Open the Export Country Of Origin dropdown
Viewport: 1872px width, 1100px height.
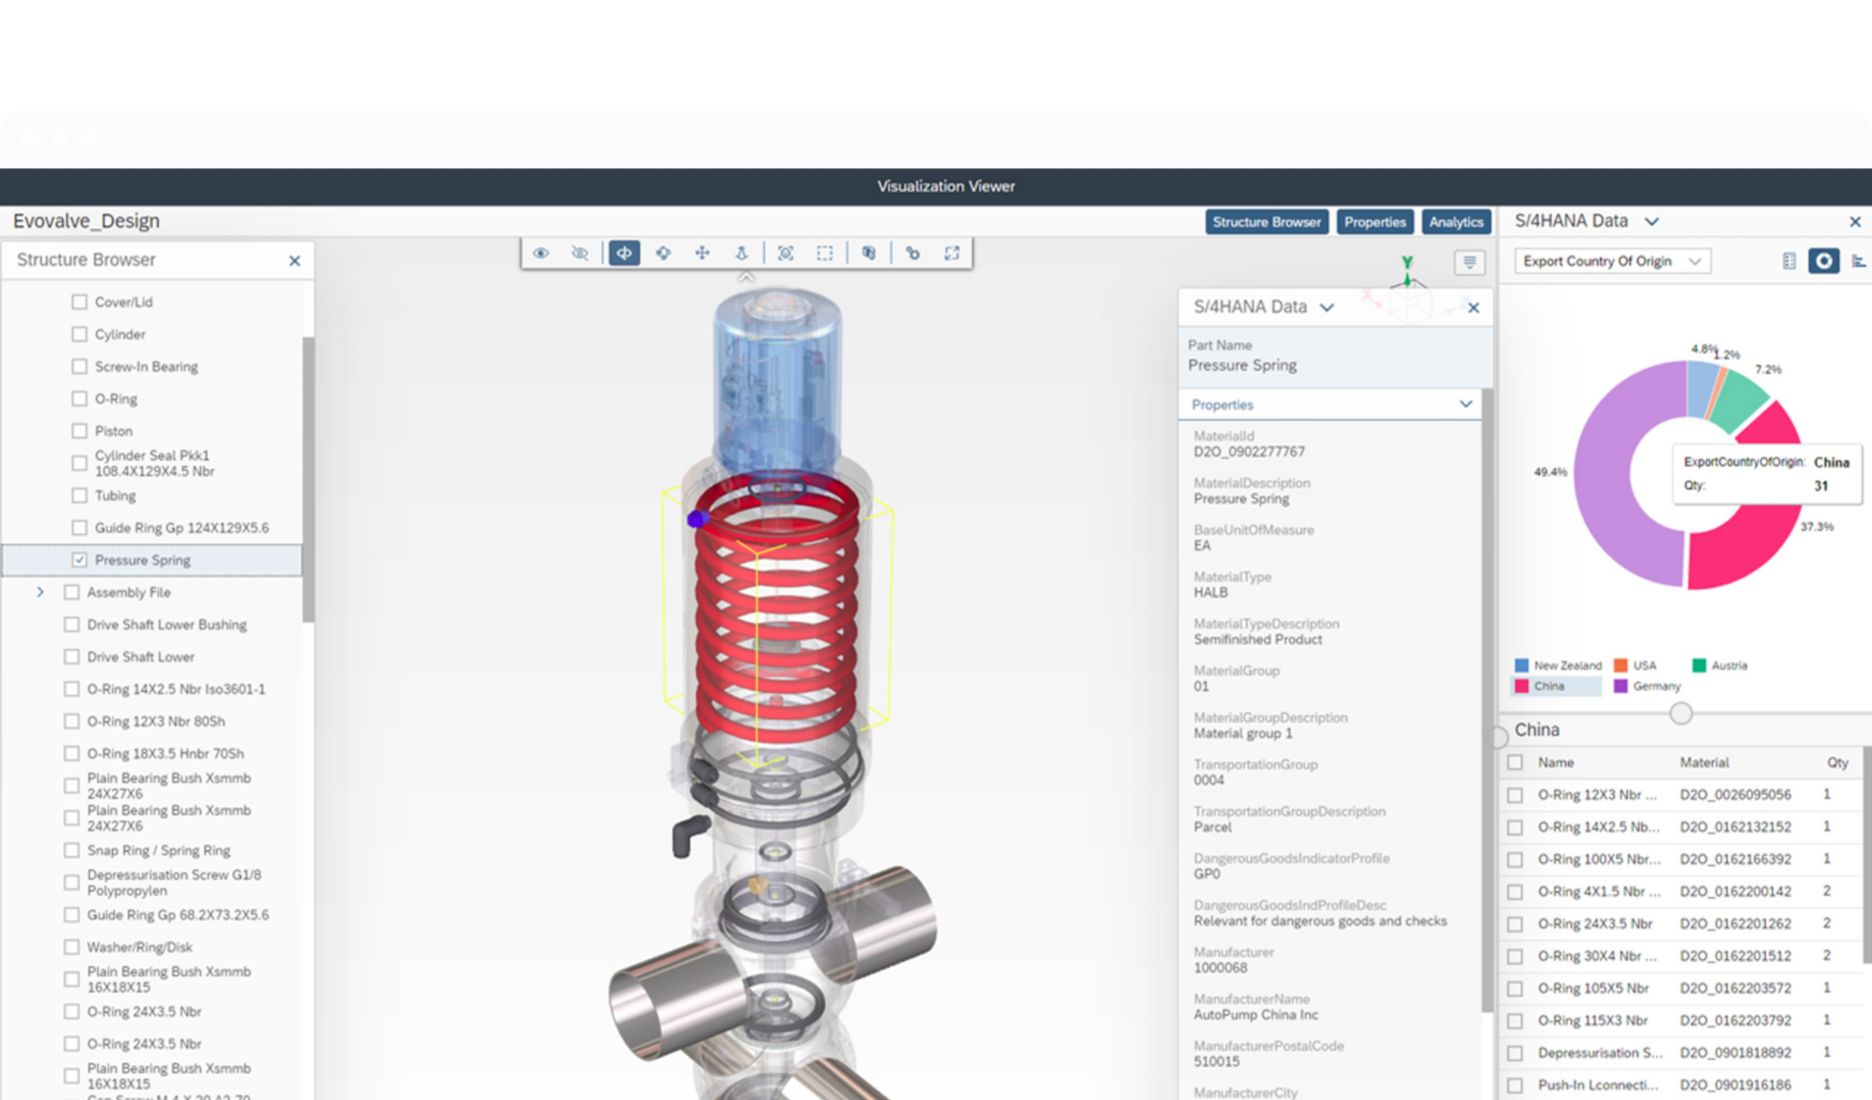1611,261
